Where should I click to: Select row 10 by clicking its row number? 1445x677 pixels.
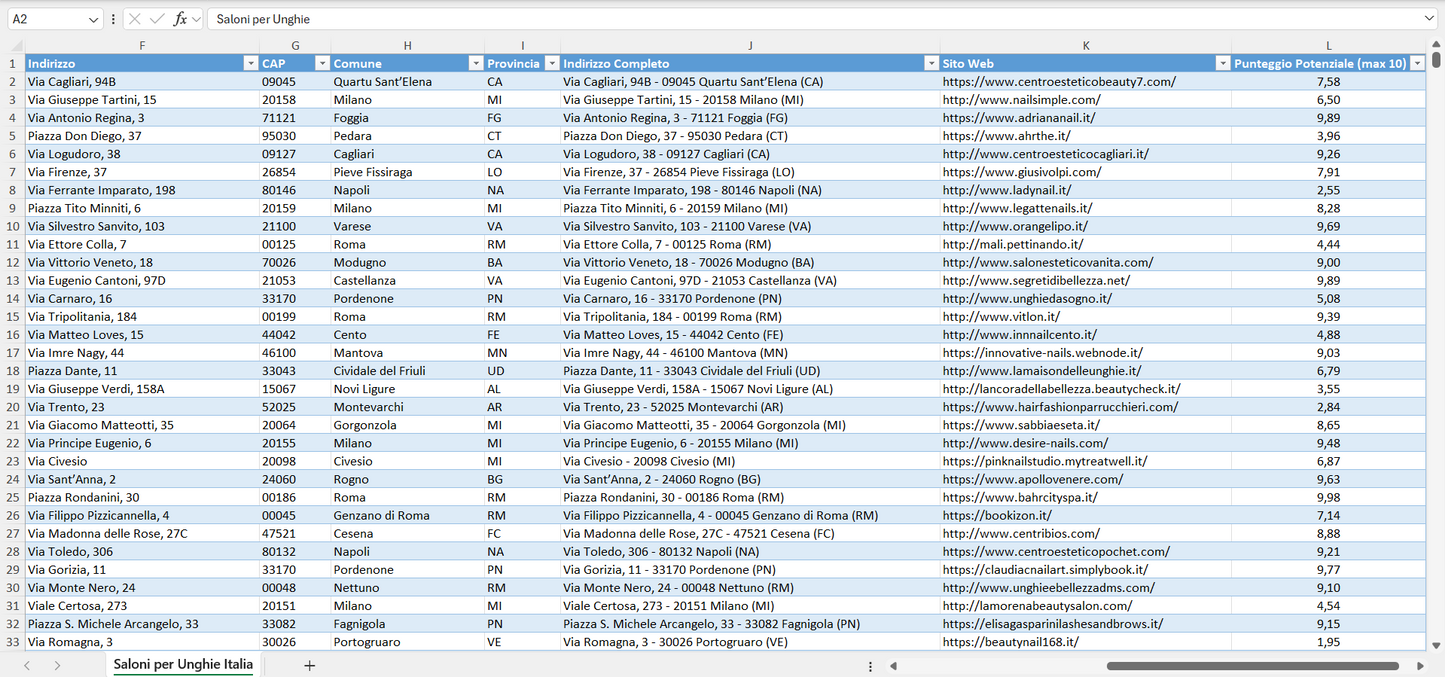14,226
